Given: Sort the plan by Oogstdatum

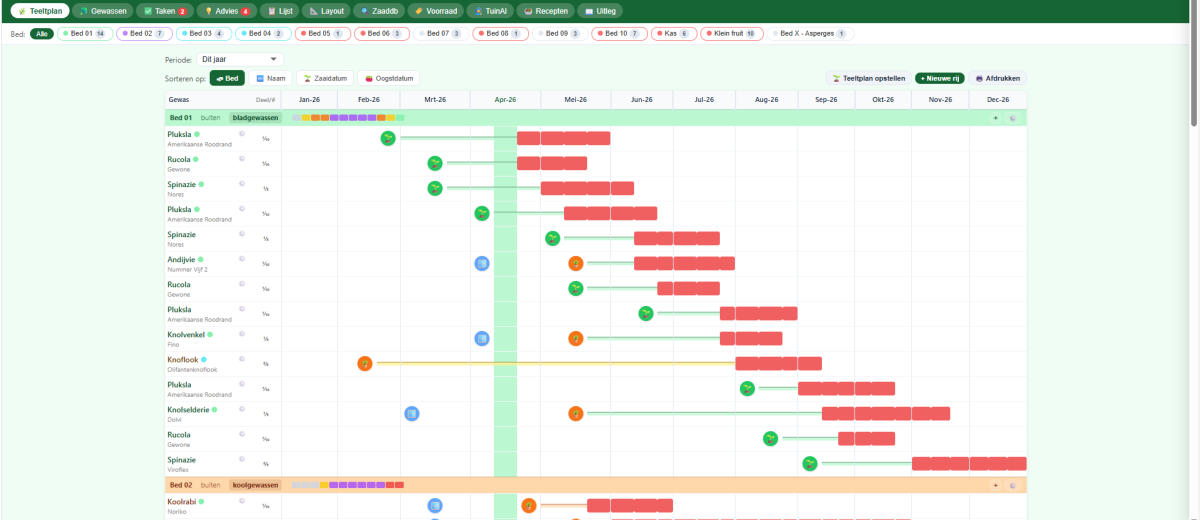Looking at the screenshot, I should tap(389, 78).
